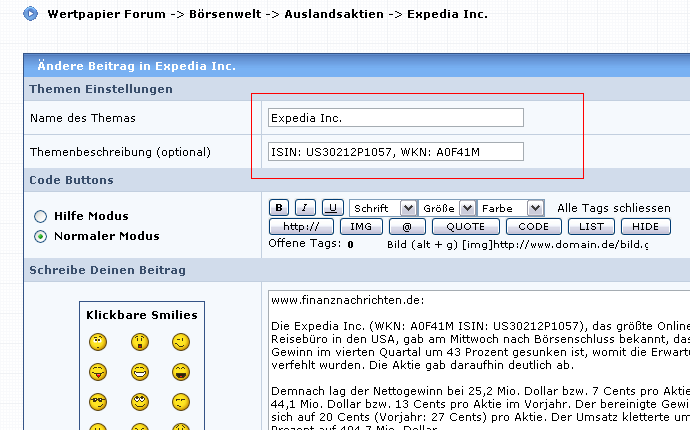Click the 'Themen Einstellungen' section heading
The image size is (690, 430).
pos(101,89)
